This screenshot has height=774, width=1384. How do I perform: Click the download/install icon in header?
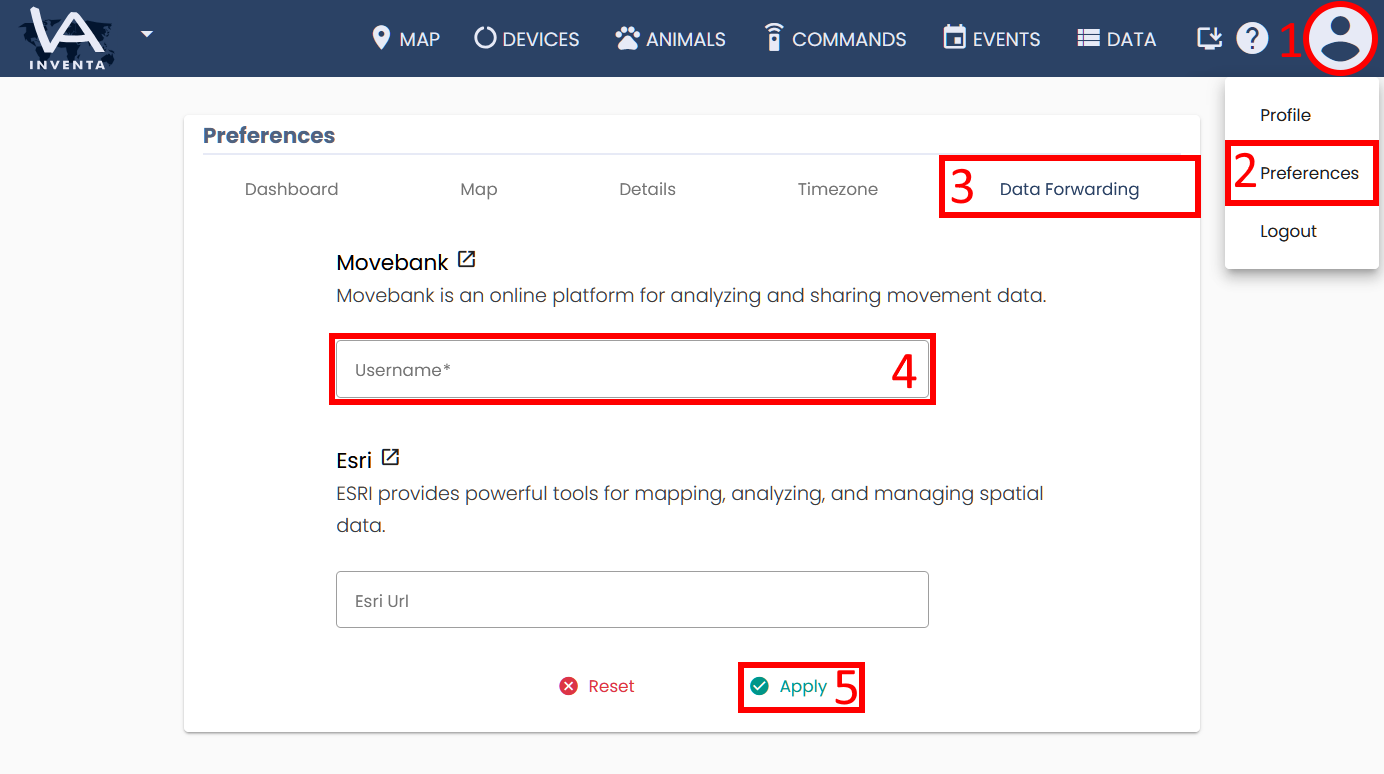1210,38
